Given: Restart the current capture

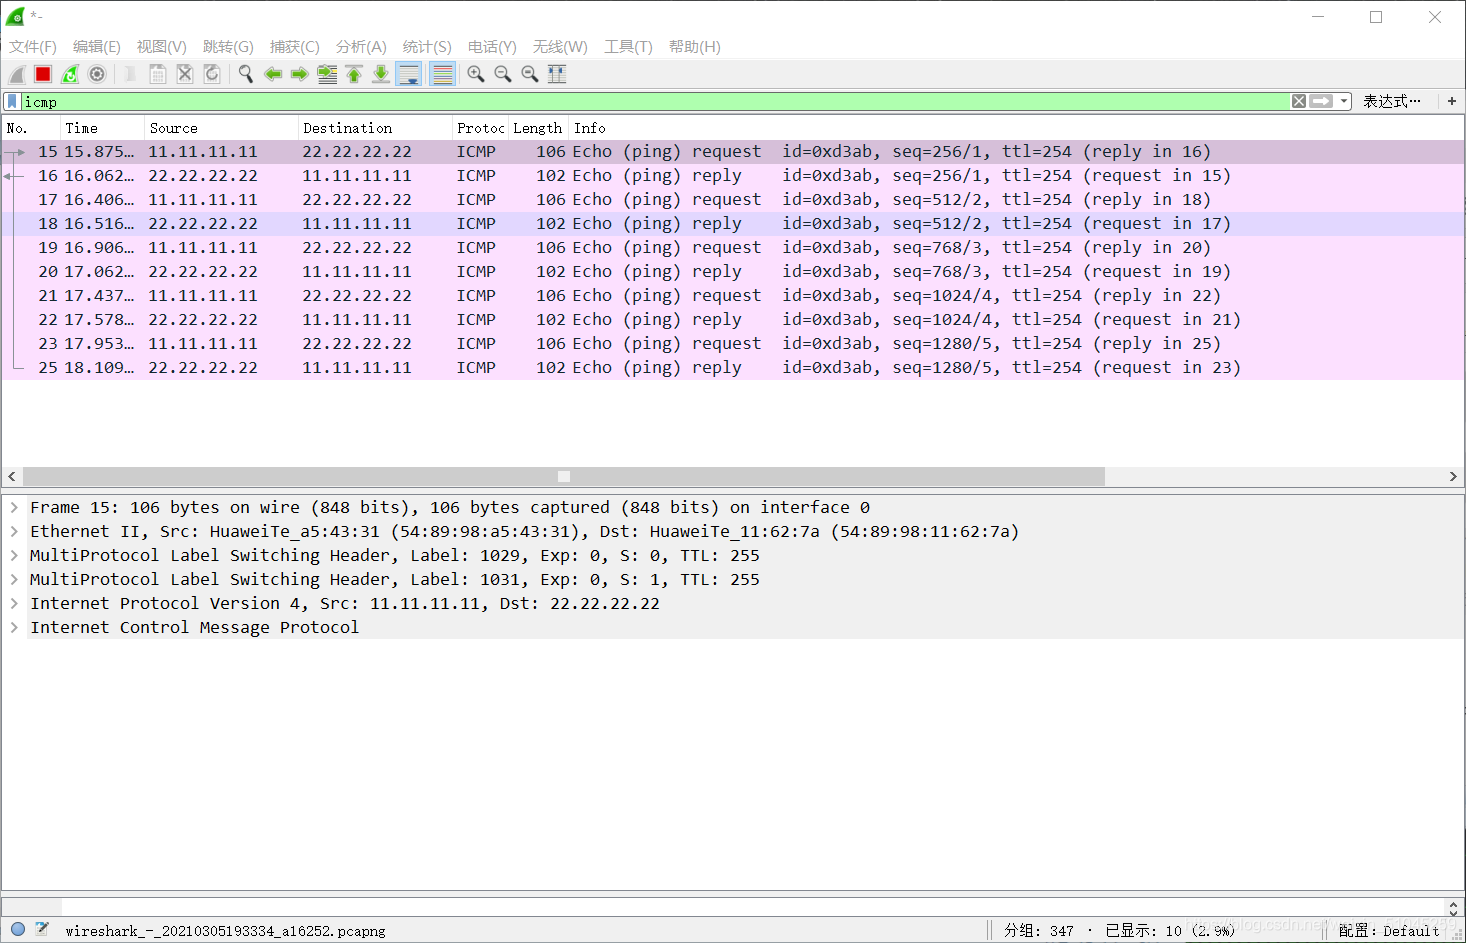Looking at the screenshot, I should point(70,74).
